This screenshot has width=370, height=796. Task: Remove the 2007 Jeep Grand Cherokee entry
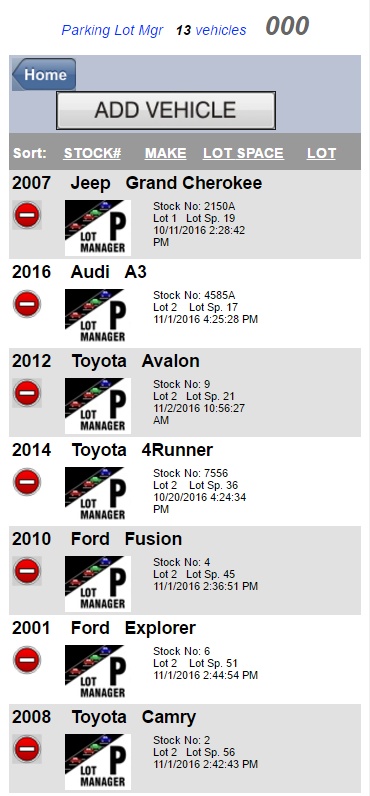(x=27, y=215)
